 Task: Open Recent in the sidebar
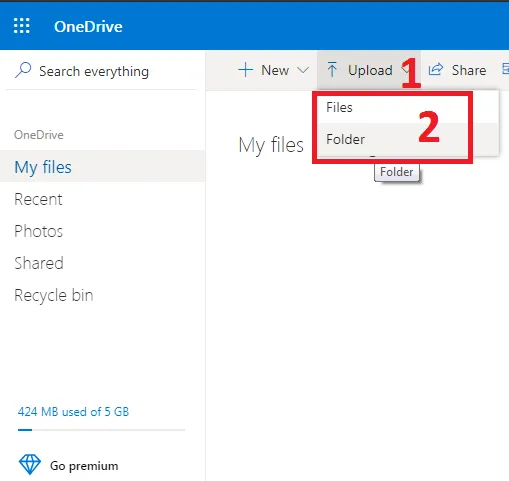102,199
